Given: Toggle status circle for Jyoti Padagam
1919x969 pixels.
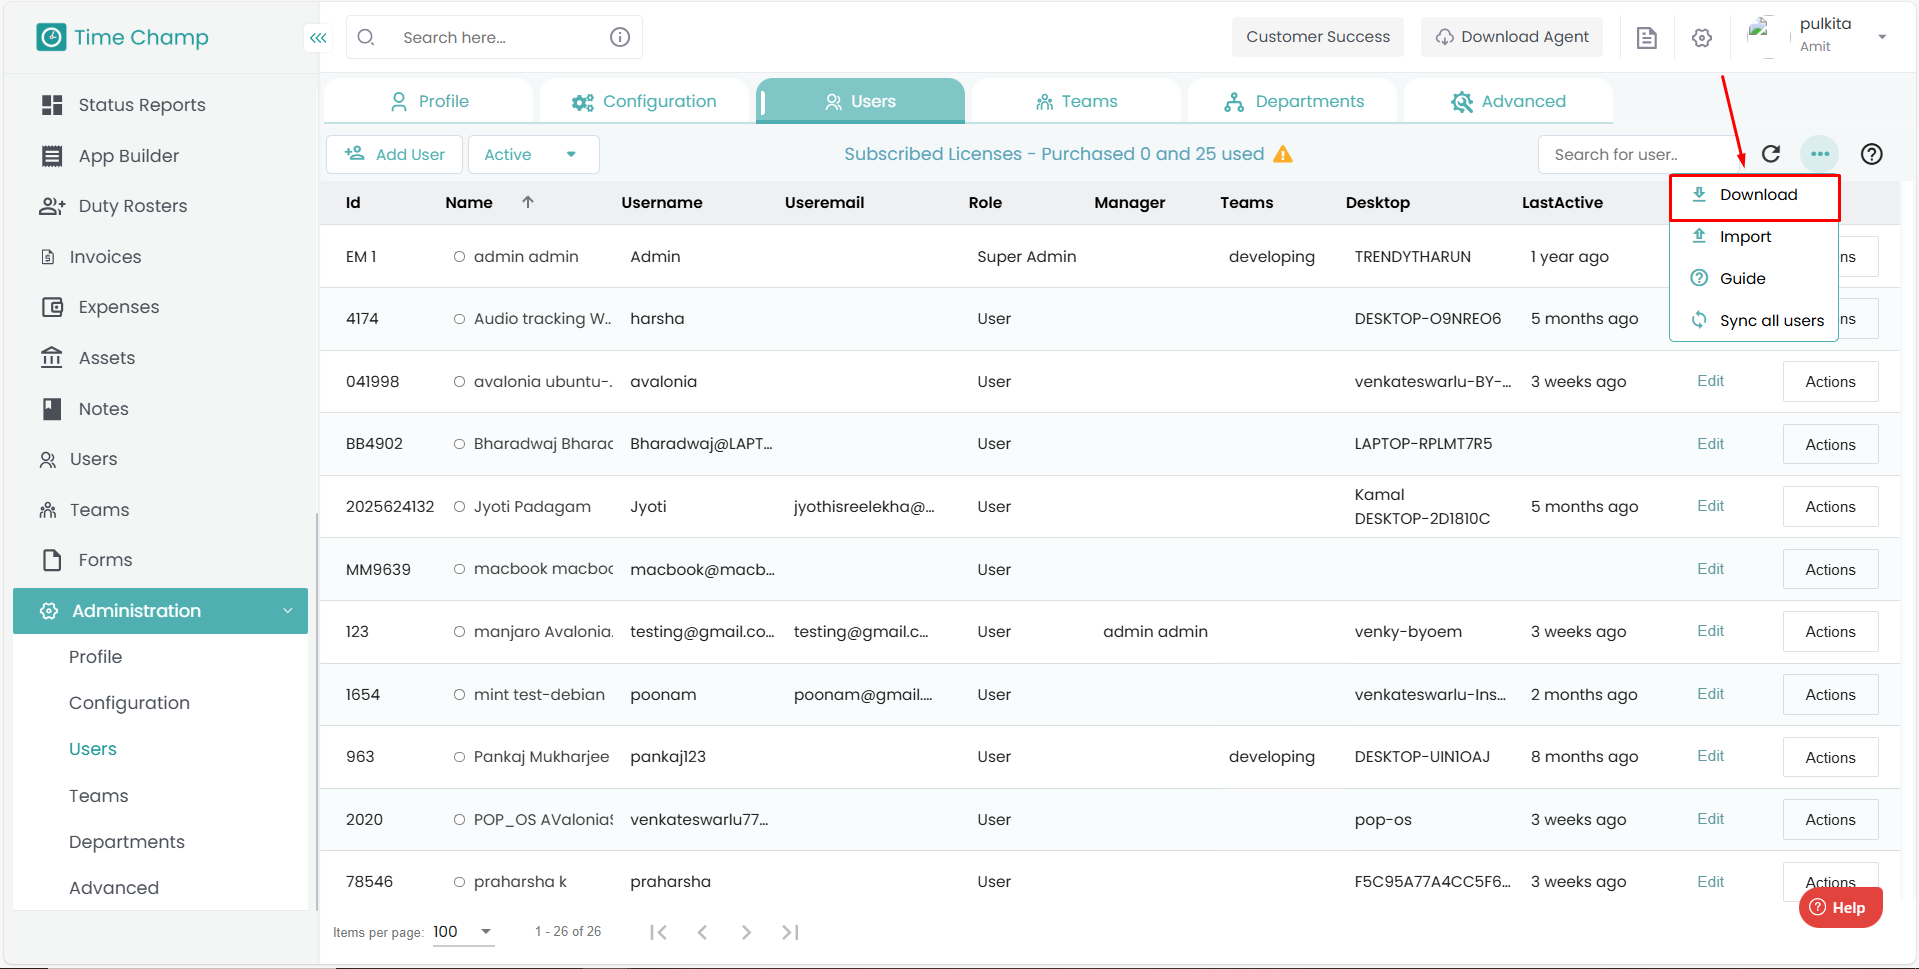Looking at the screenshot, I should coord(459,507).
